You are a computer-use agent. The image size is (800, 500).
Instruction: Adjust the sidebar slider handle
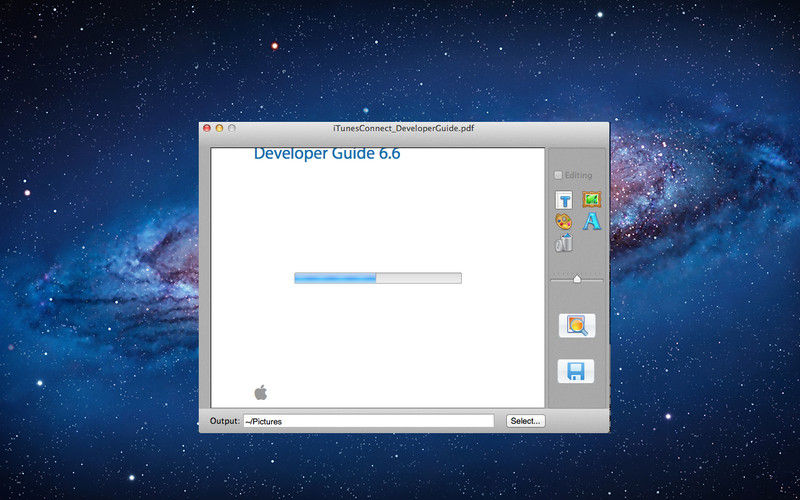[x=577, y=279]
